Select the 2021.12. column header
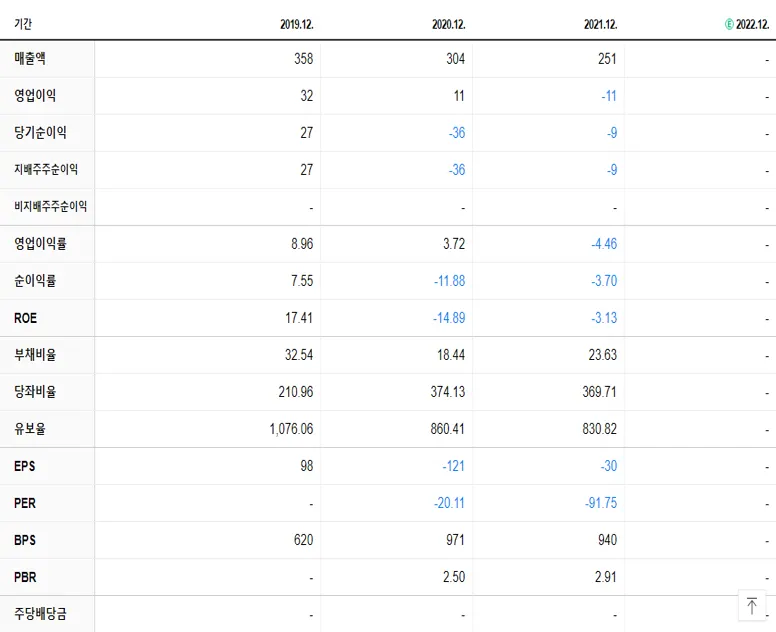Viewport: 776px width, 632px height. point(601,24)
